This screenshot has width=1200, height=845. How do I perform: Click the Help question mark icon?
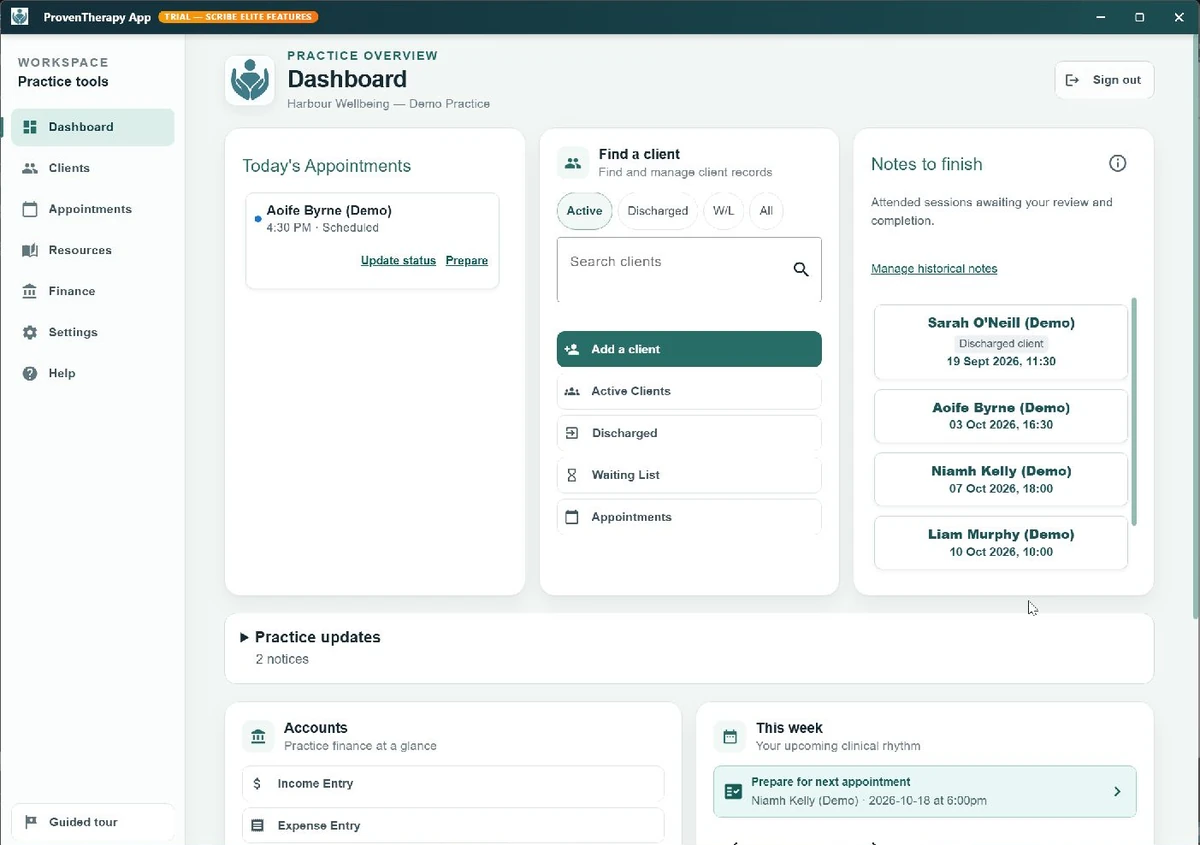(30, 373)
